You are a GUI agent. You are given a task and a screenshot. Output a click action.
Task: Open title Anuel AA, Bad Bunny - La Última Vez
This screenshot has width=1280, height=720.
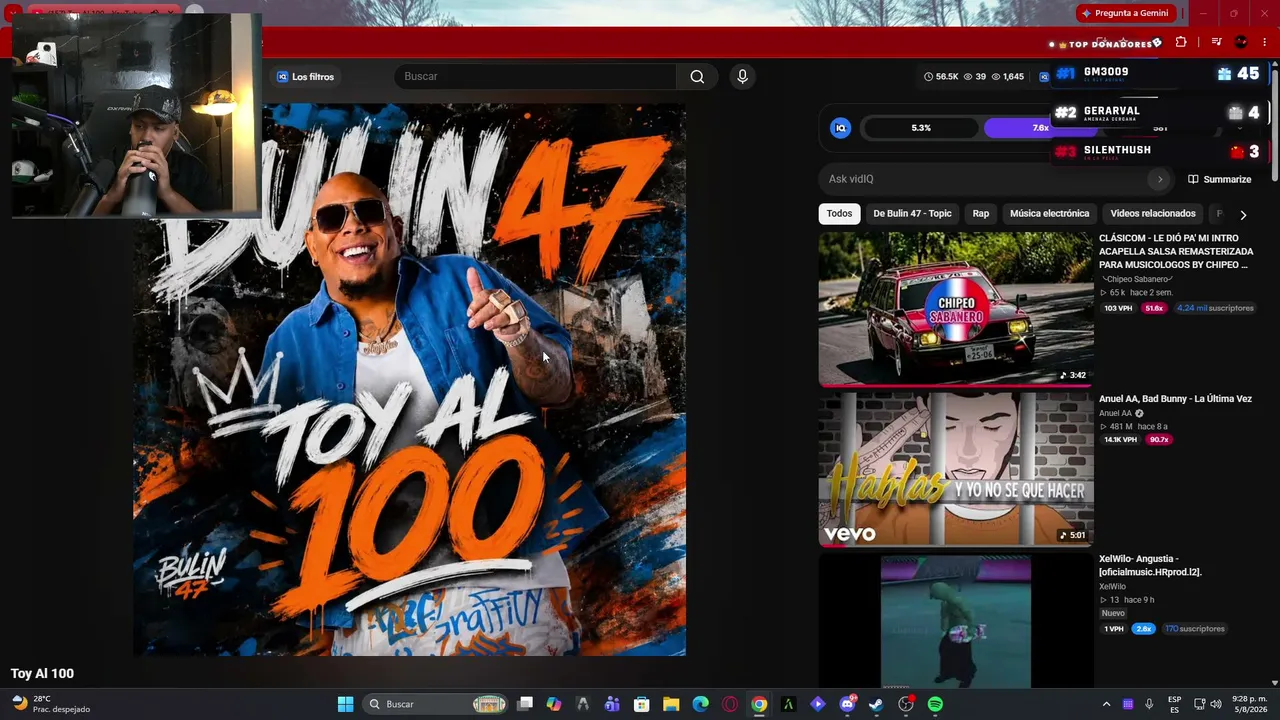1175,399
